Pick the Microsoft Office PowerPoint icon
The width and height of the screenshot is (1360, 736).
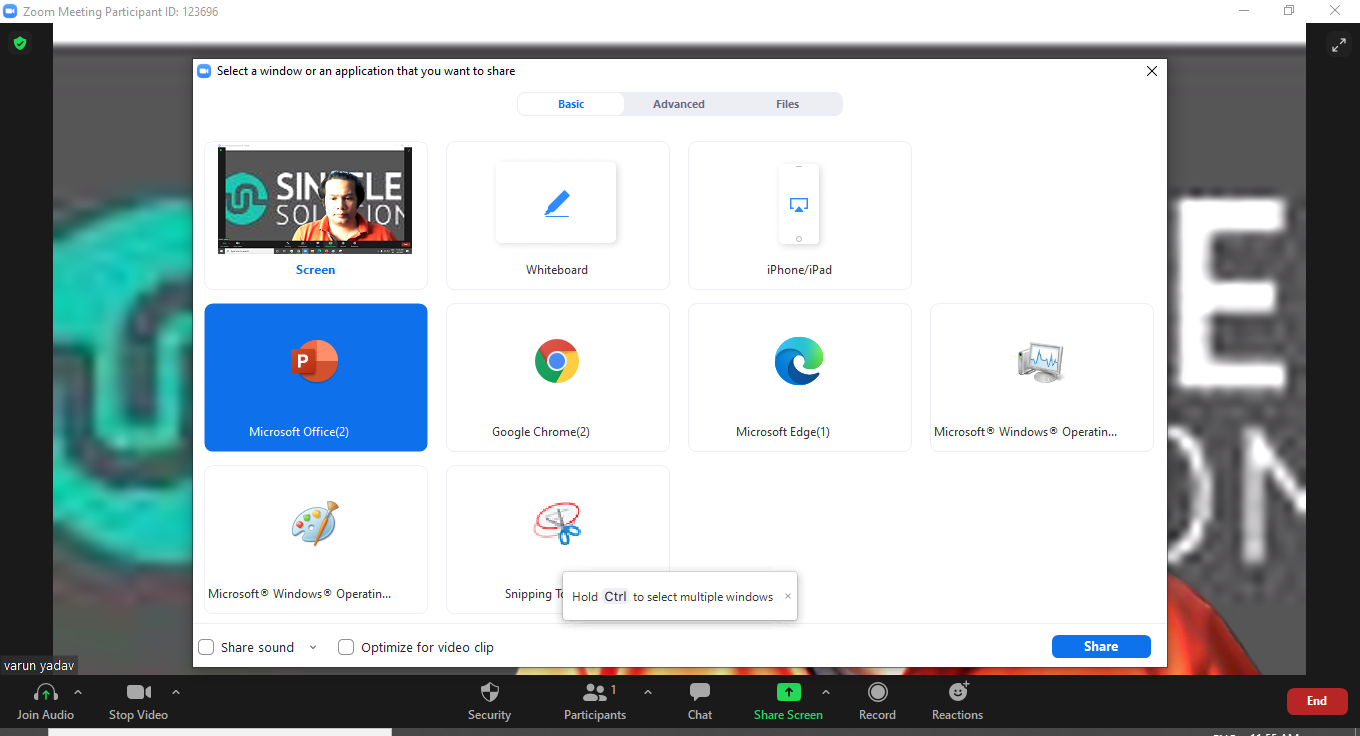[315, 361]
